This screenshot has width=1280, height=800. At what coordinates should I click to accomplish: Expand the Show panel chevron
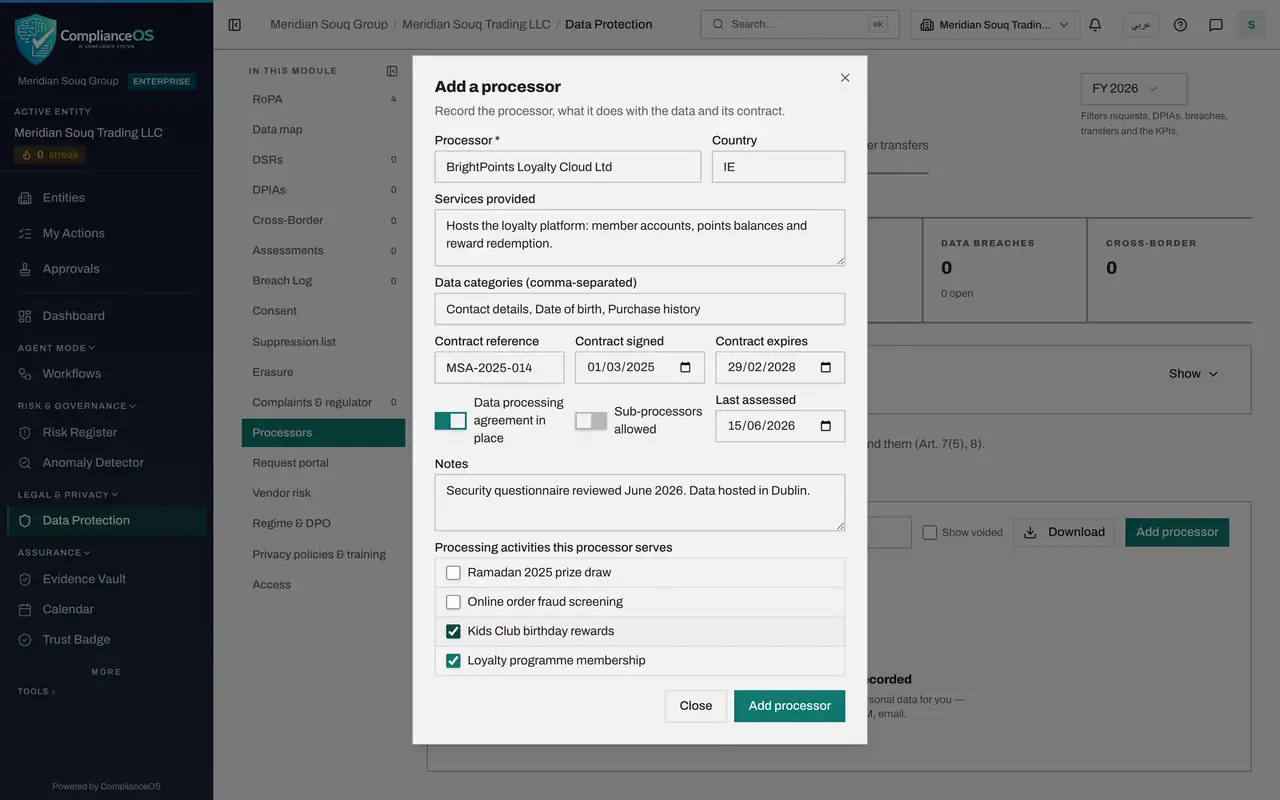[1213, 374]
